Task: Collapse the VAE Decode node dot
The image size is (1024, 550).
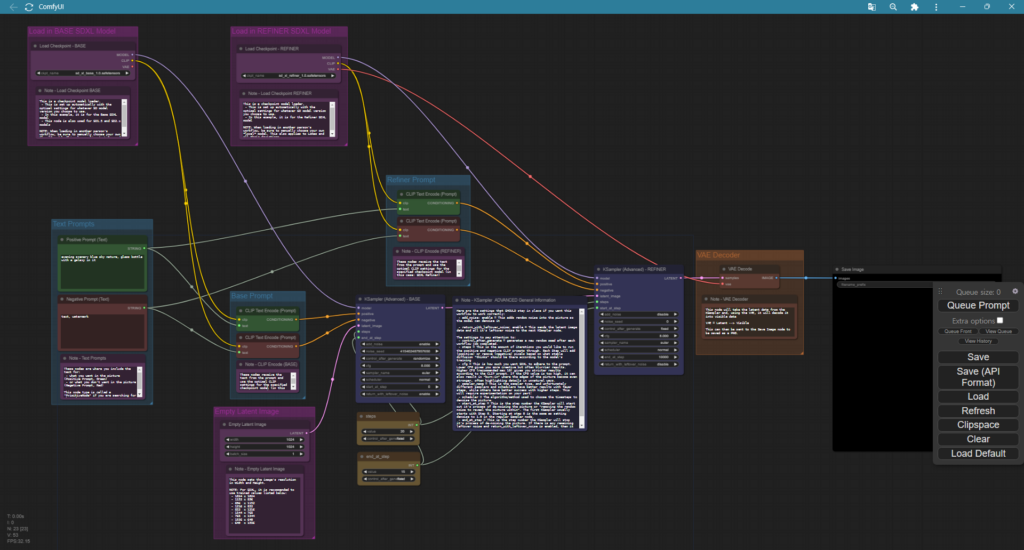Action: [724, 269]
